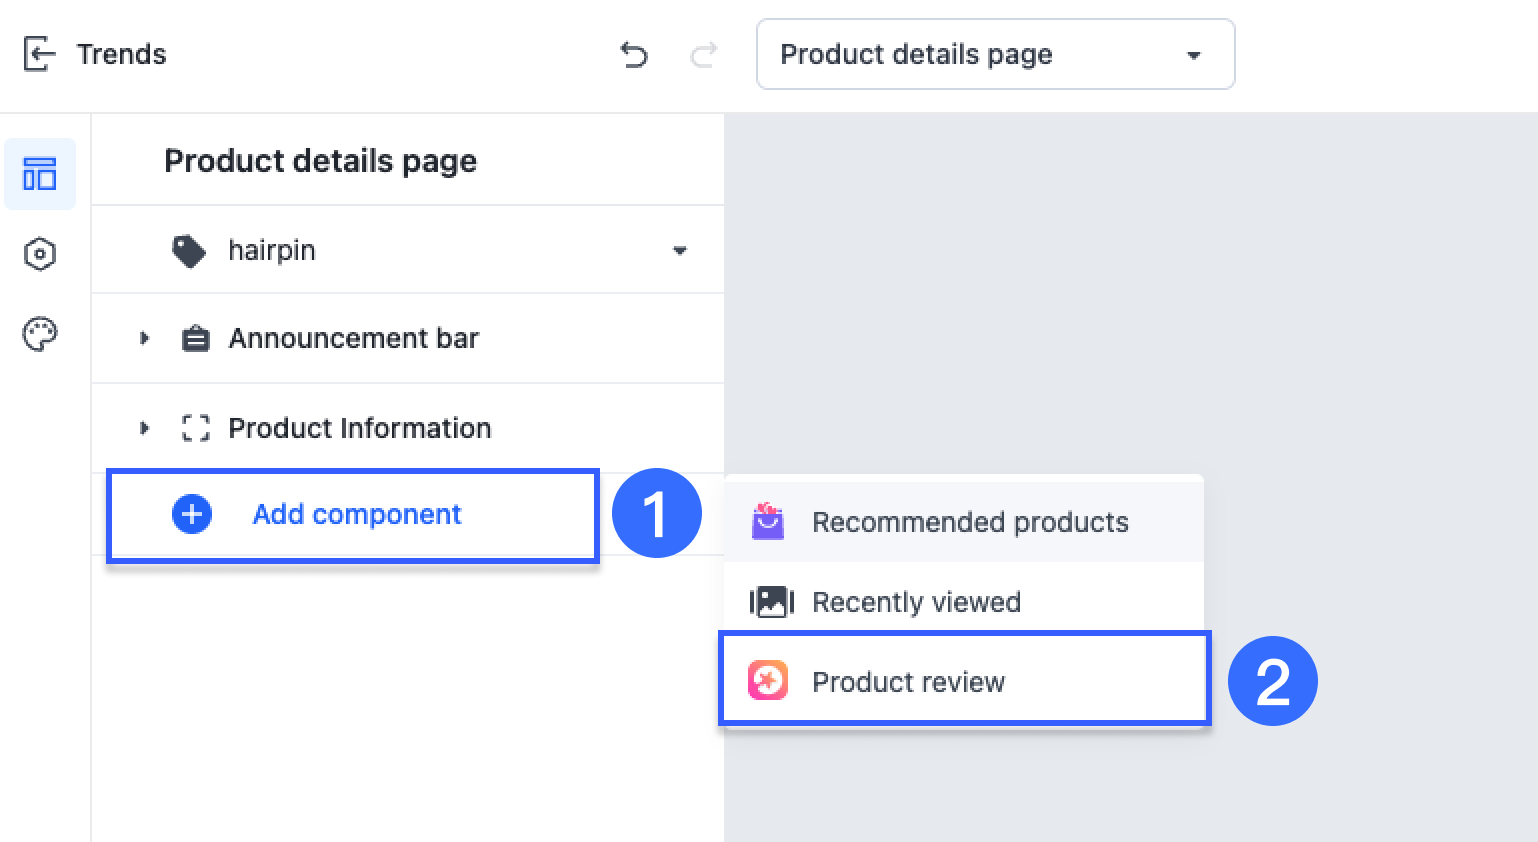Click the Product Information section icon
The height and width of the screenshot is (842, 1538).
coord(196,428)
